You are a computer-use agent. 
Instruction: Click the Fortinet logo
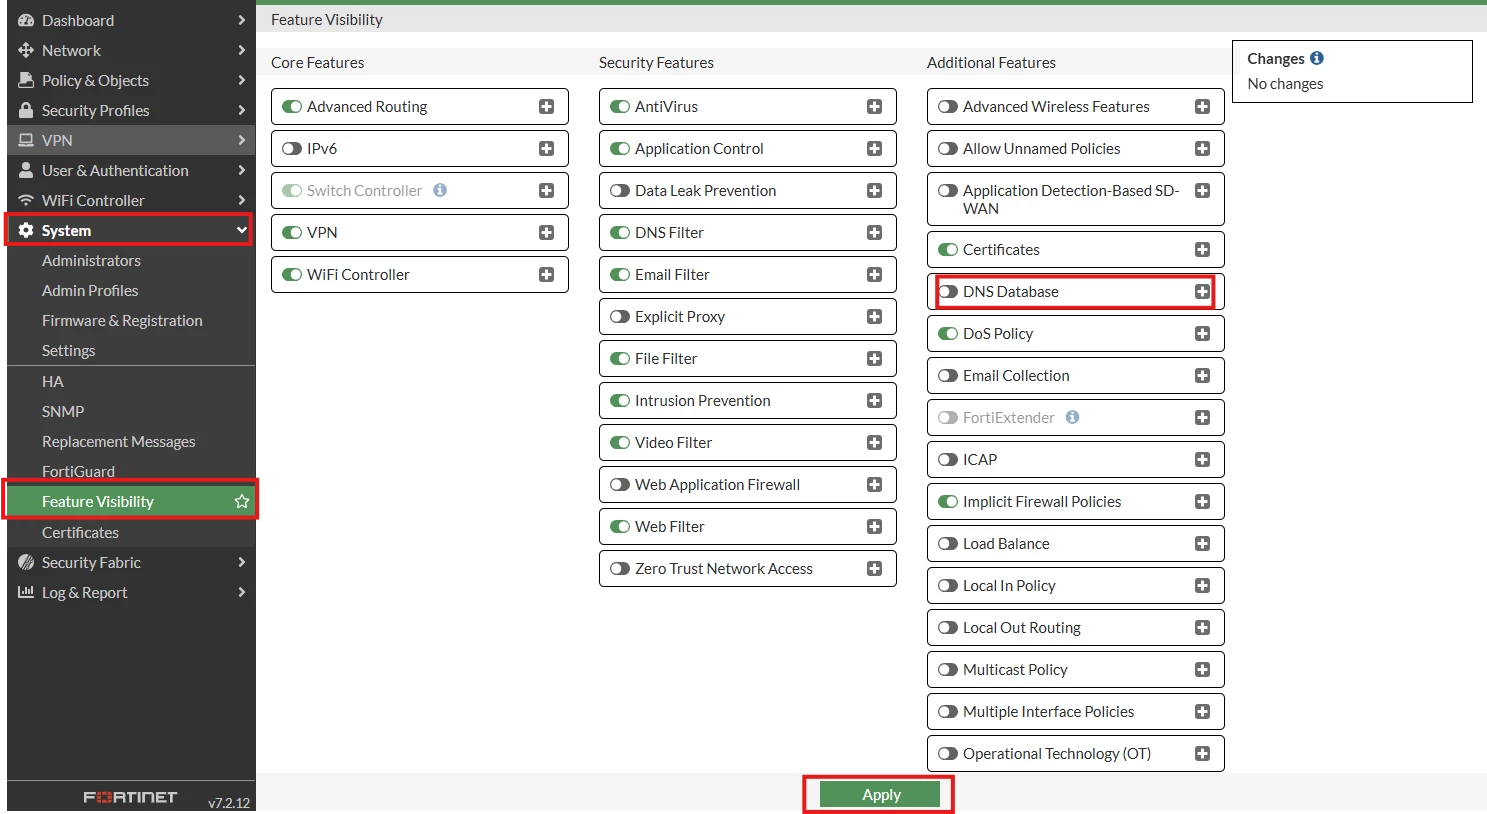click(130, 797)
